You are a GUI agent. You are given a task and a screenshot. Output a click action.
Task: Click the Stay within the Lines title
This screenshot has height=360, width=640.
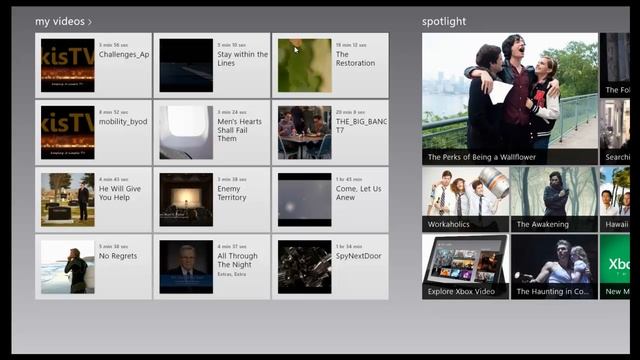(242, 59)
